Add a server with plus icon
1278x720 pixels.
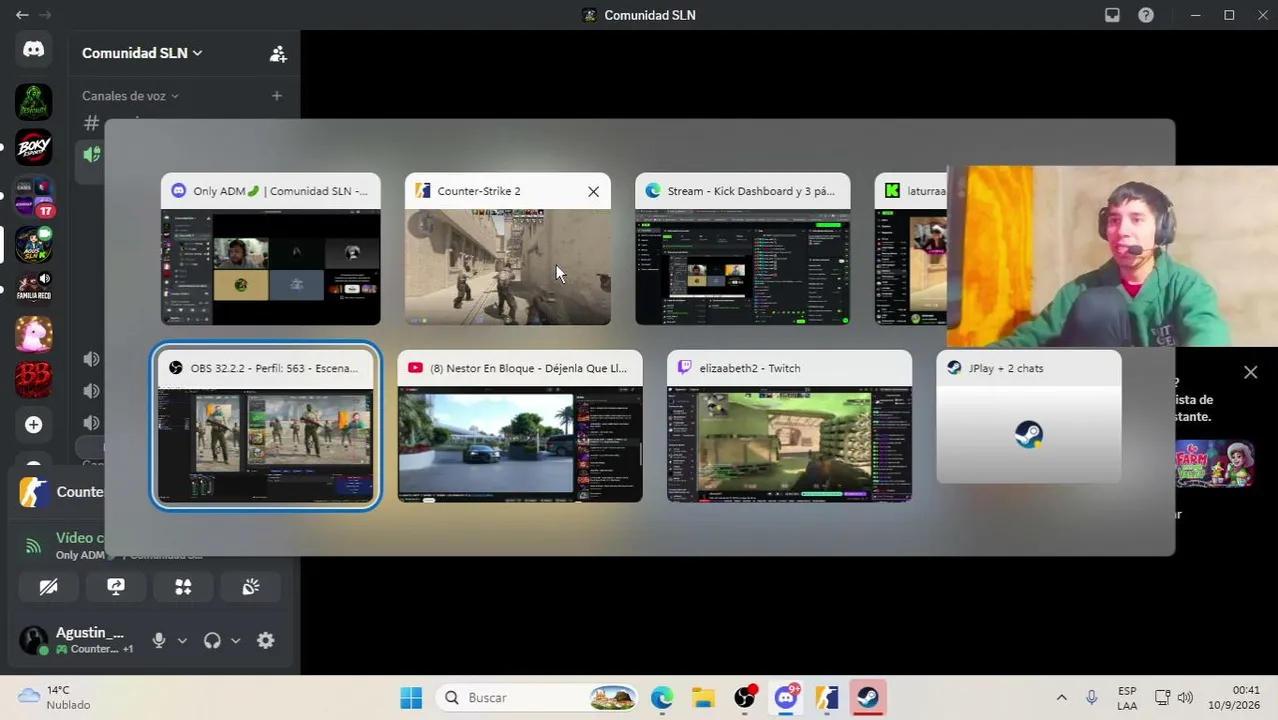[34, 425]
